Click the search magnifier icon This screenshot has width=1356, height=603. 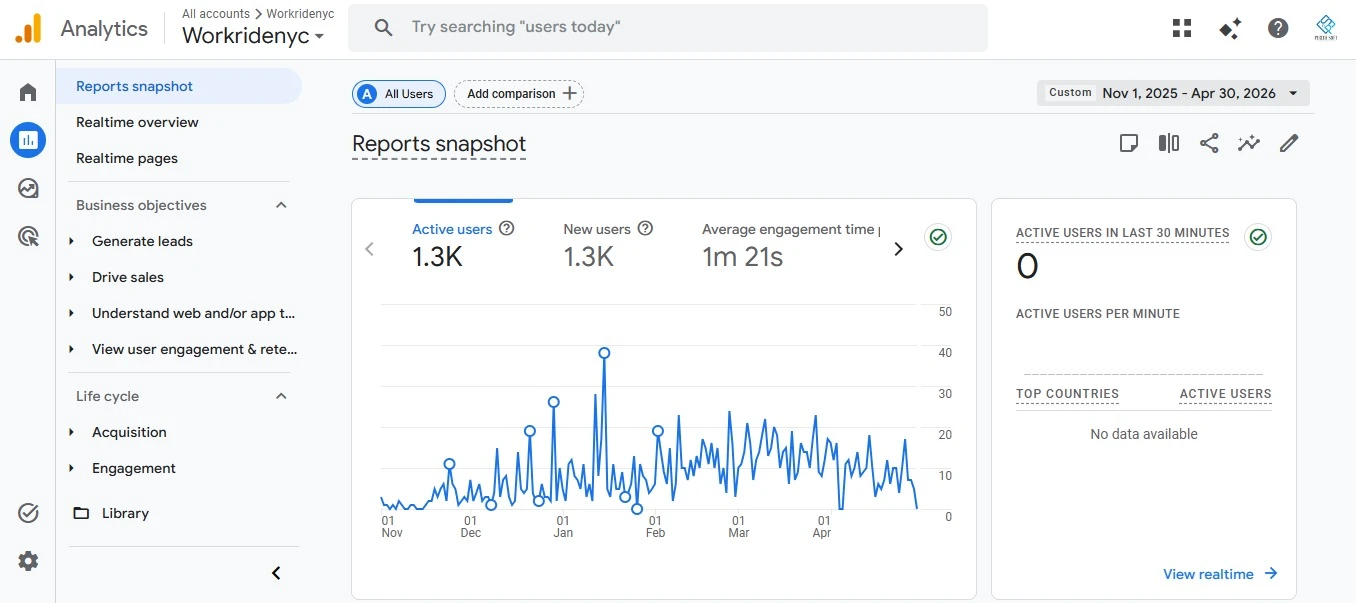click(383, 28)
